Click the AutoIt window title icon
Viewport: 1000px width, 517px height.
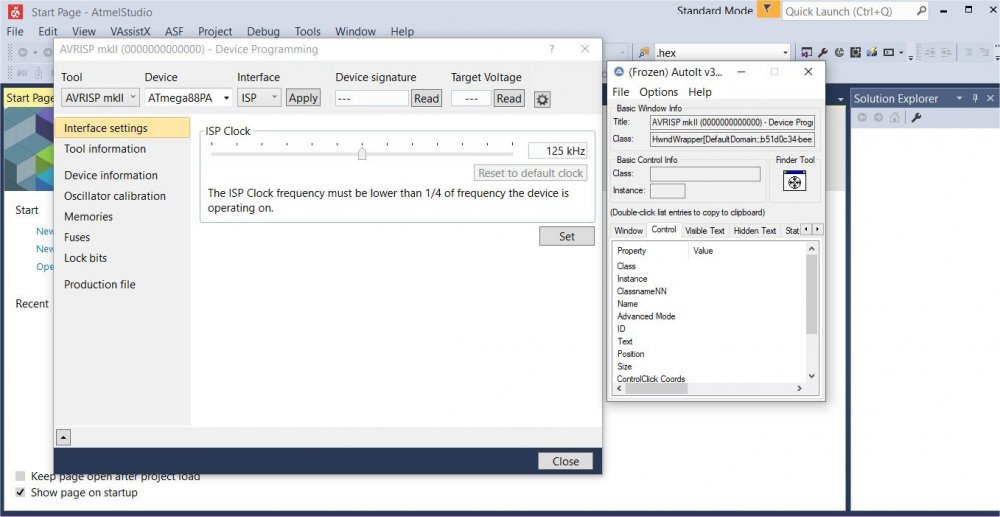(x=619, y=71)
